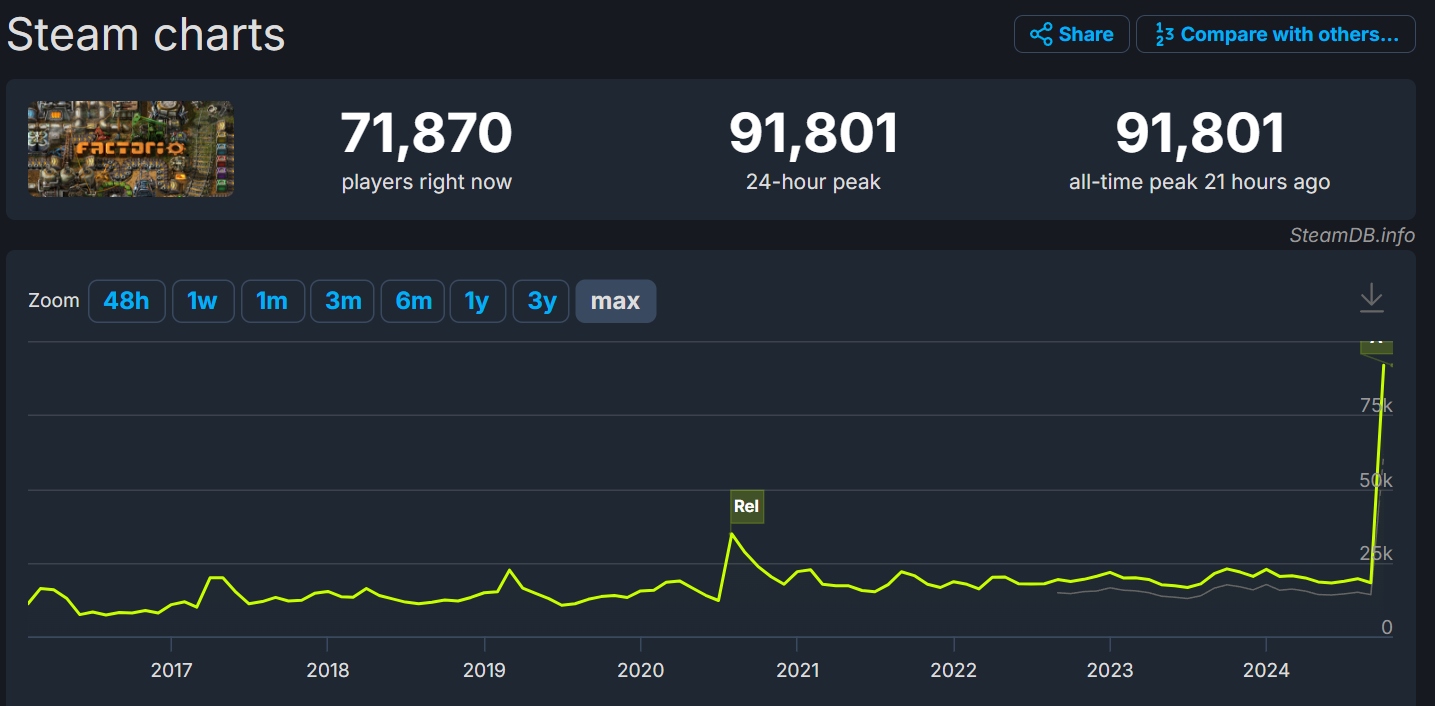
Task: Click the 2017 axis label
Action: [x=172, y=670]
